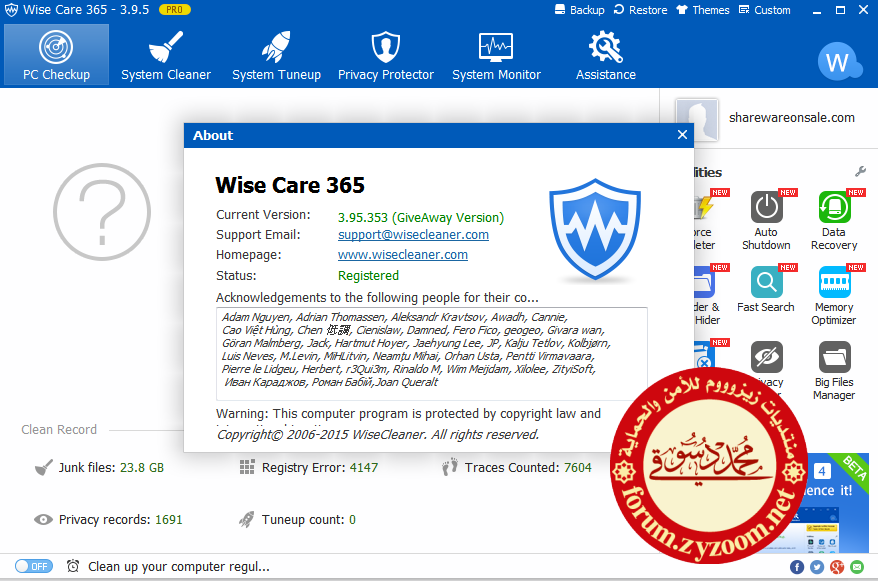The image size is (878, 581).
Task: Click the Clean Record heading
Action: click(59, 429)
